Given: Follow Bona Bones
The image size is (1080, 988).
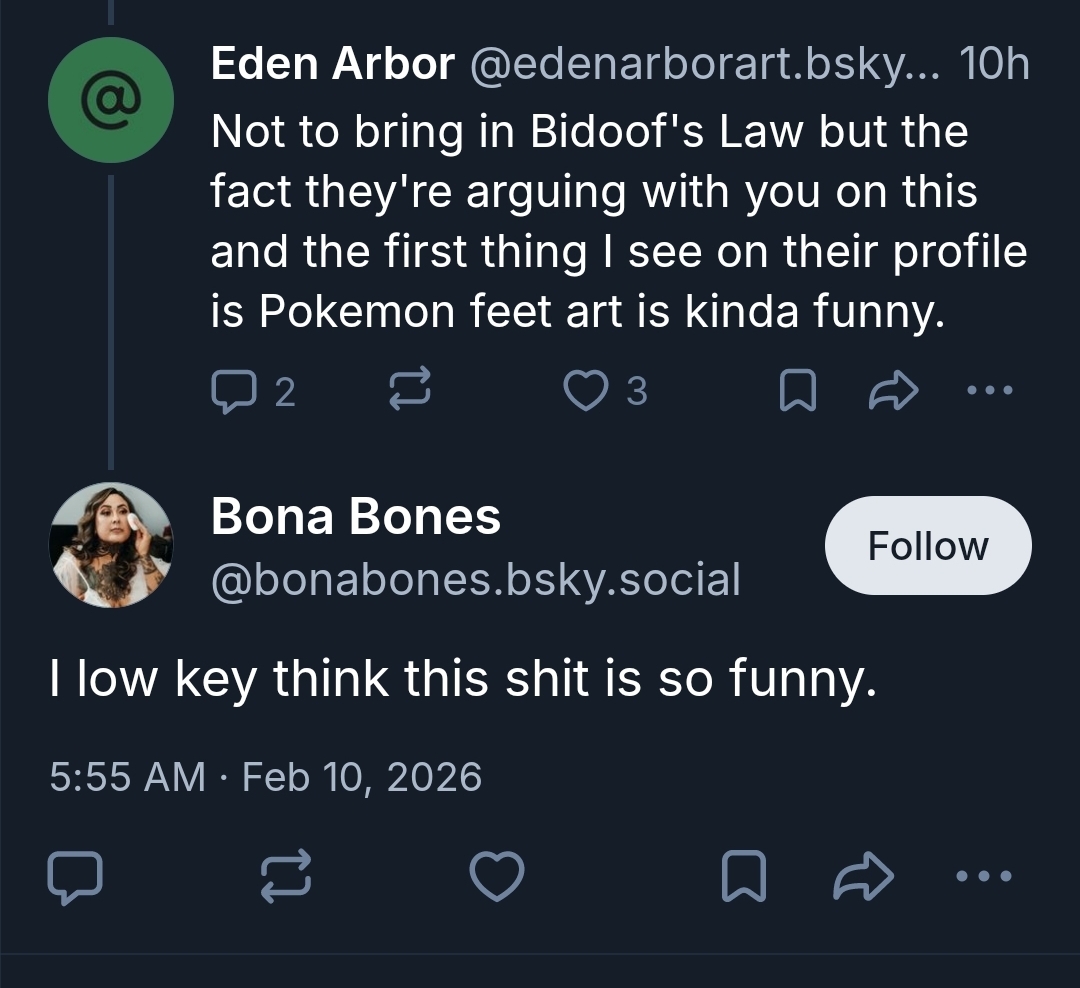Looking at the screenshot, I should point(927,546).
